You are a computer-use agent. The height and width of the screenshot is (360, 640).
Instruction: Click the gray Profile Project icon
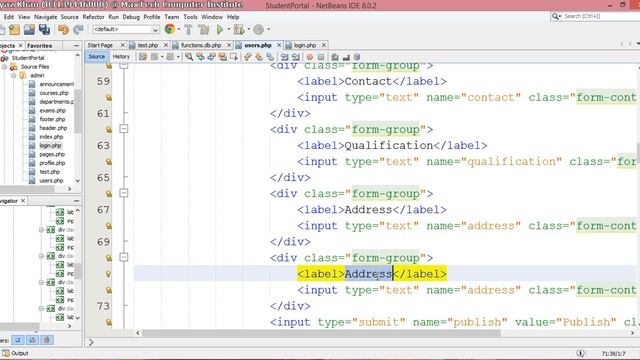pyautogui.click(x=259, y=29)
